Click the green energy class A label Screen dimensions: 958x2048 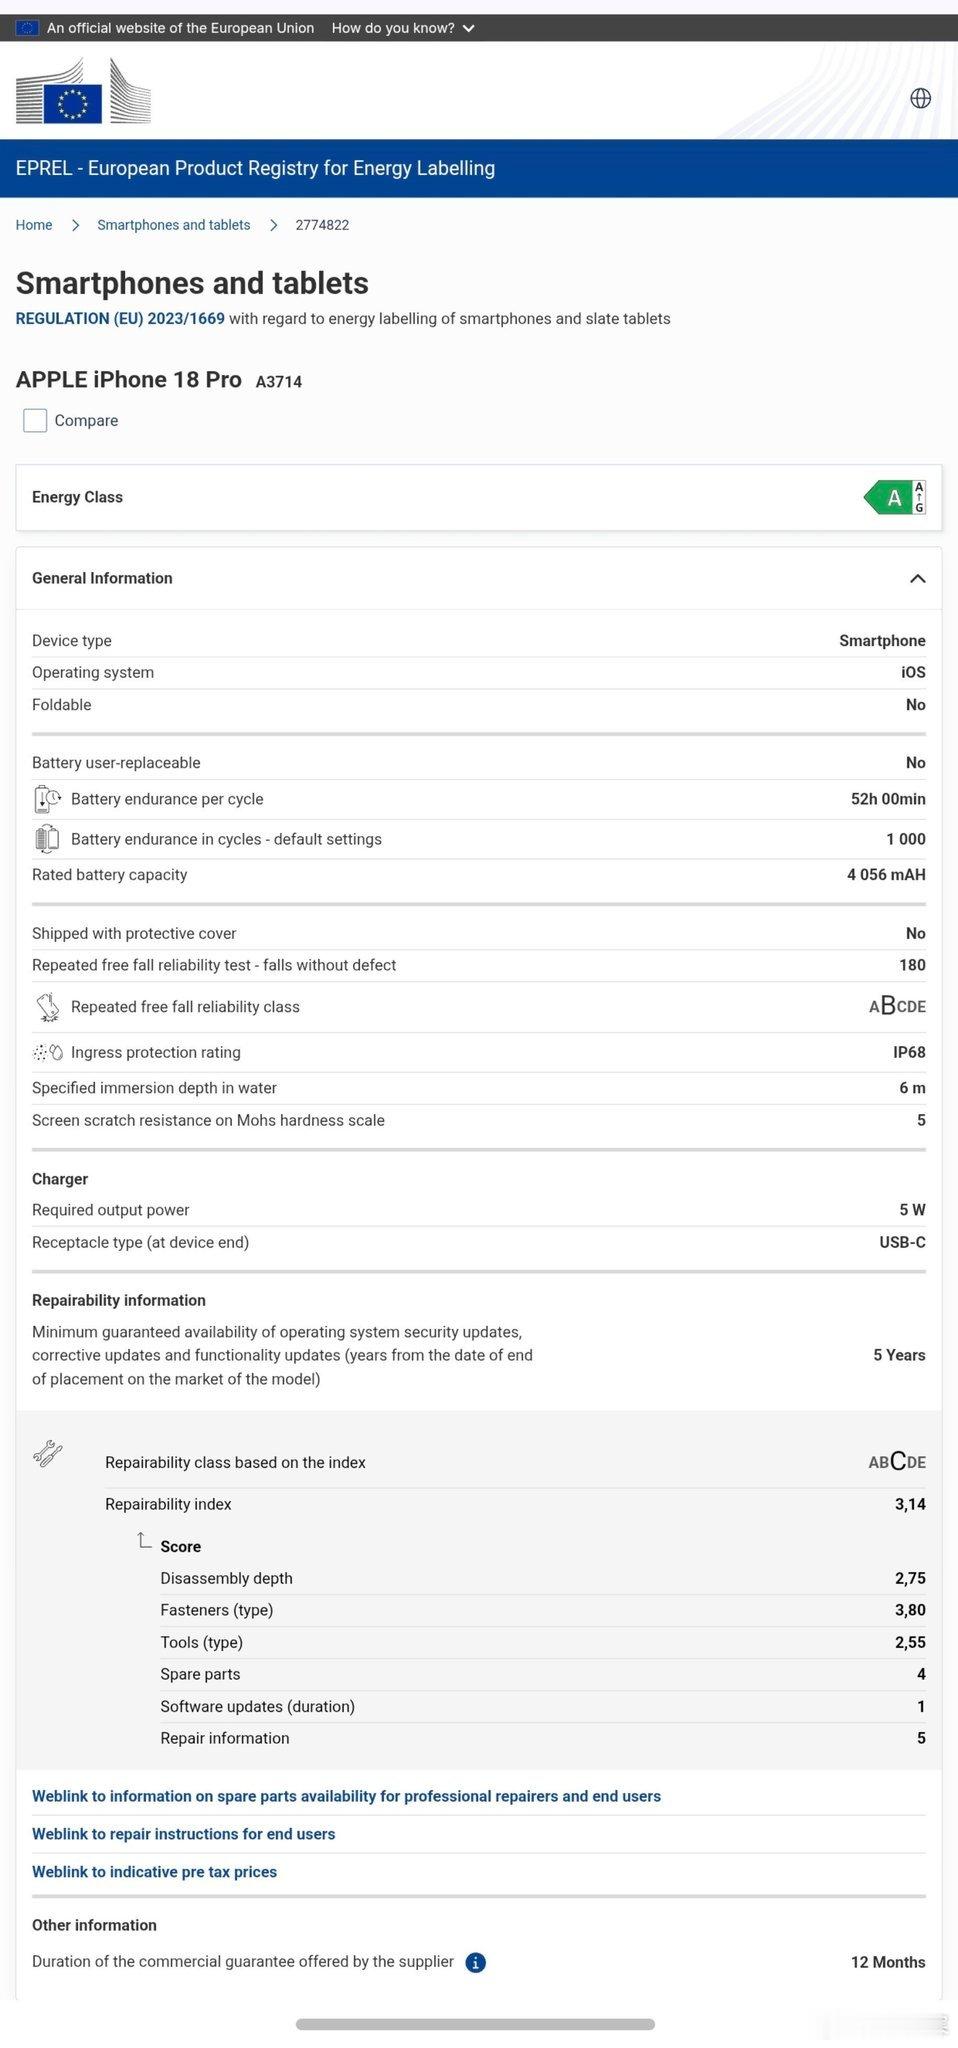(895, 497)
